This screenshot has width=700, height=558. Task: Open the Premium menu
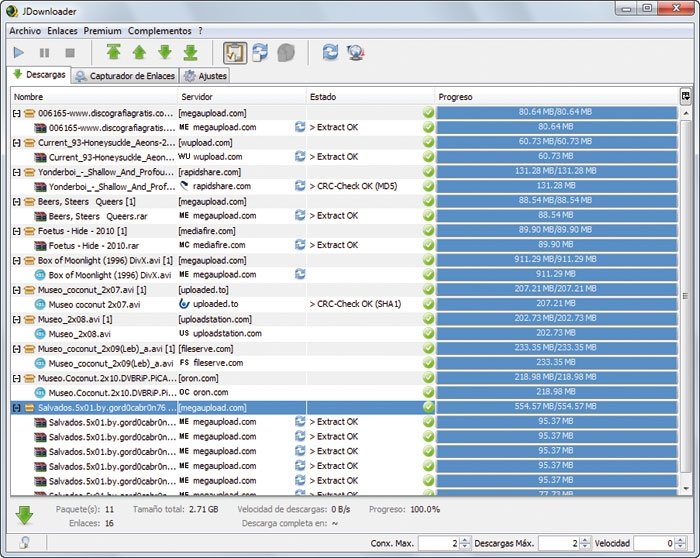click(x=102, y=31)
